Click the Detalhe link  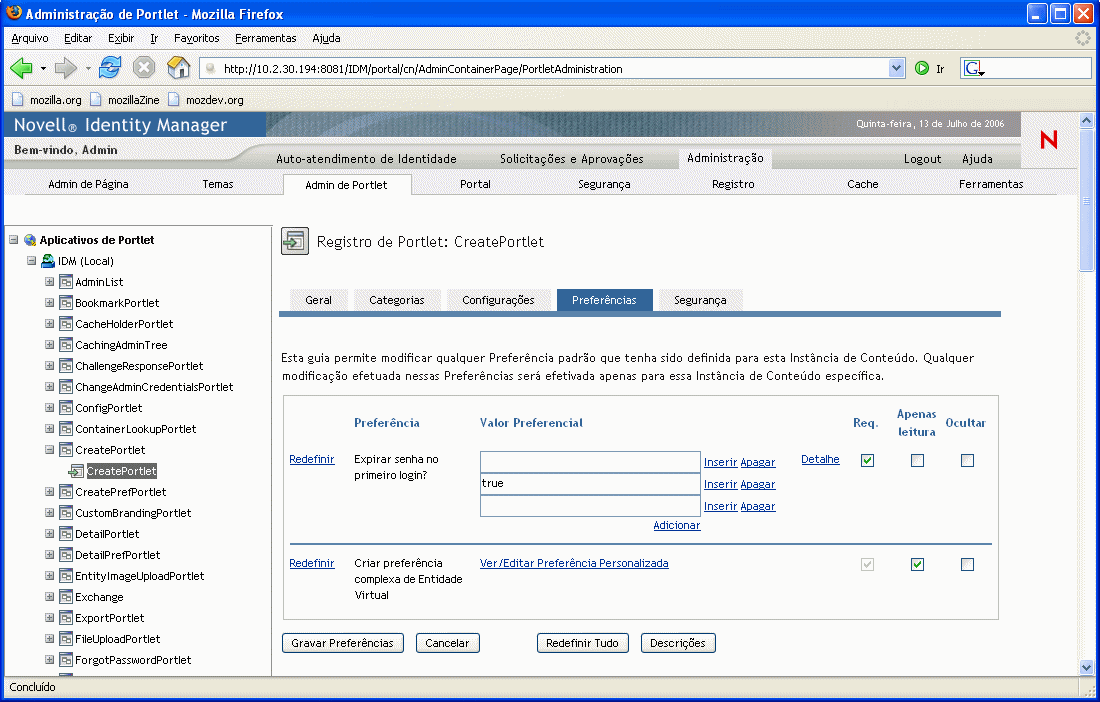pos(820,459)
